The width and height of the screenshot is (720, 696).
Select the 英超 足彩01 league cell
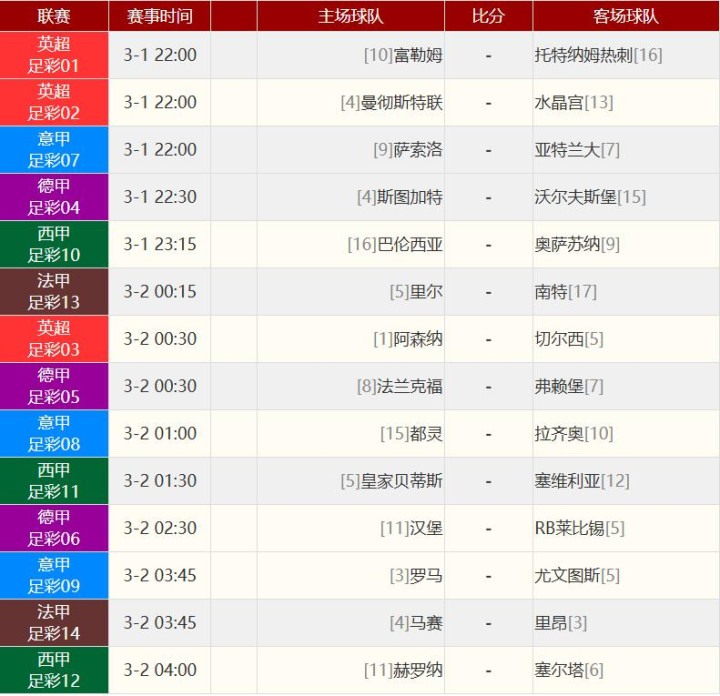click(54, 55)
